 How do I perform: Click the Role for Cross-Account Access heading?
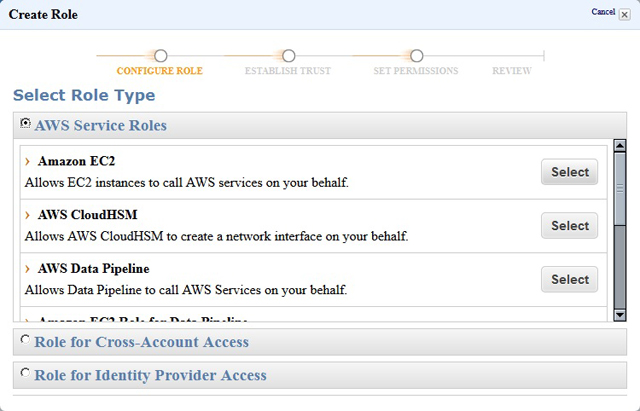141,342
